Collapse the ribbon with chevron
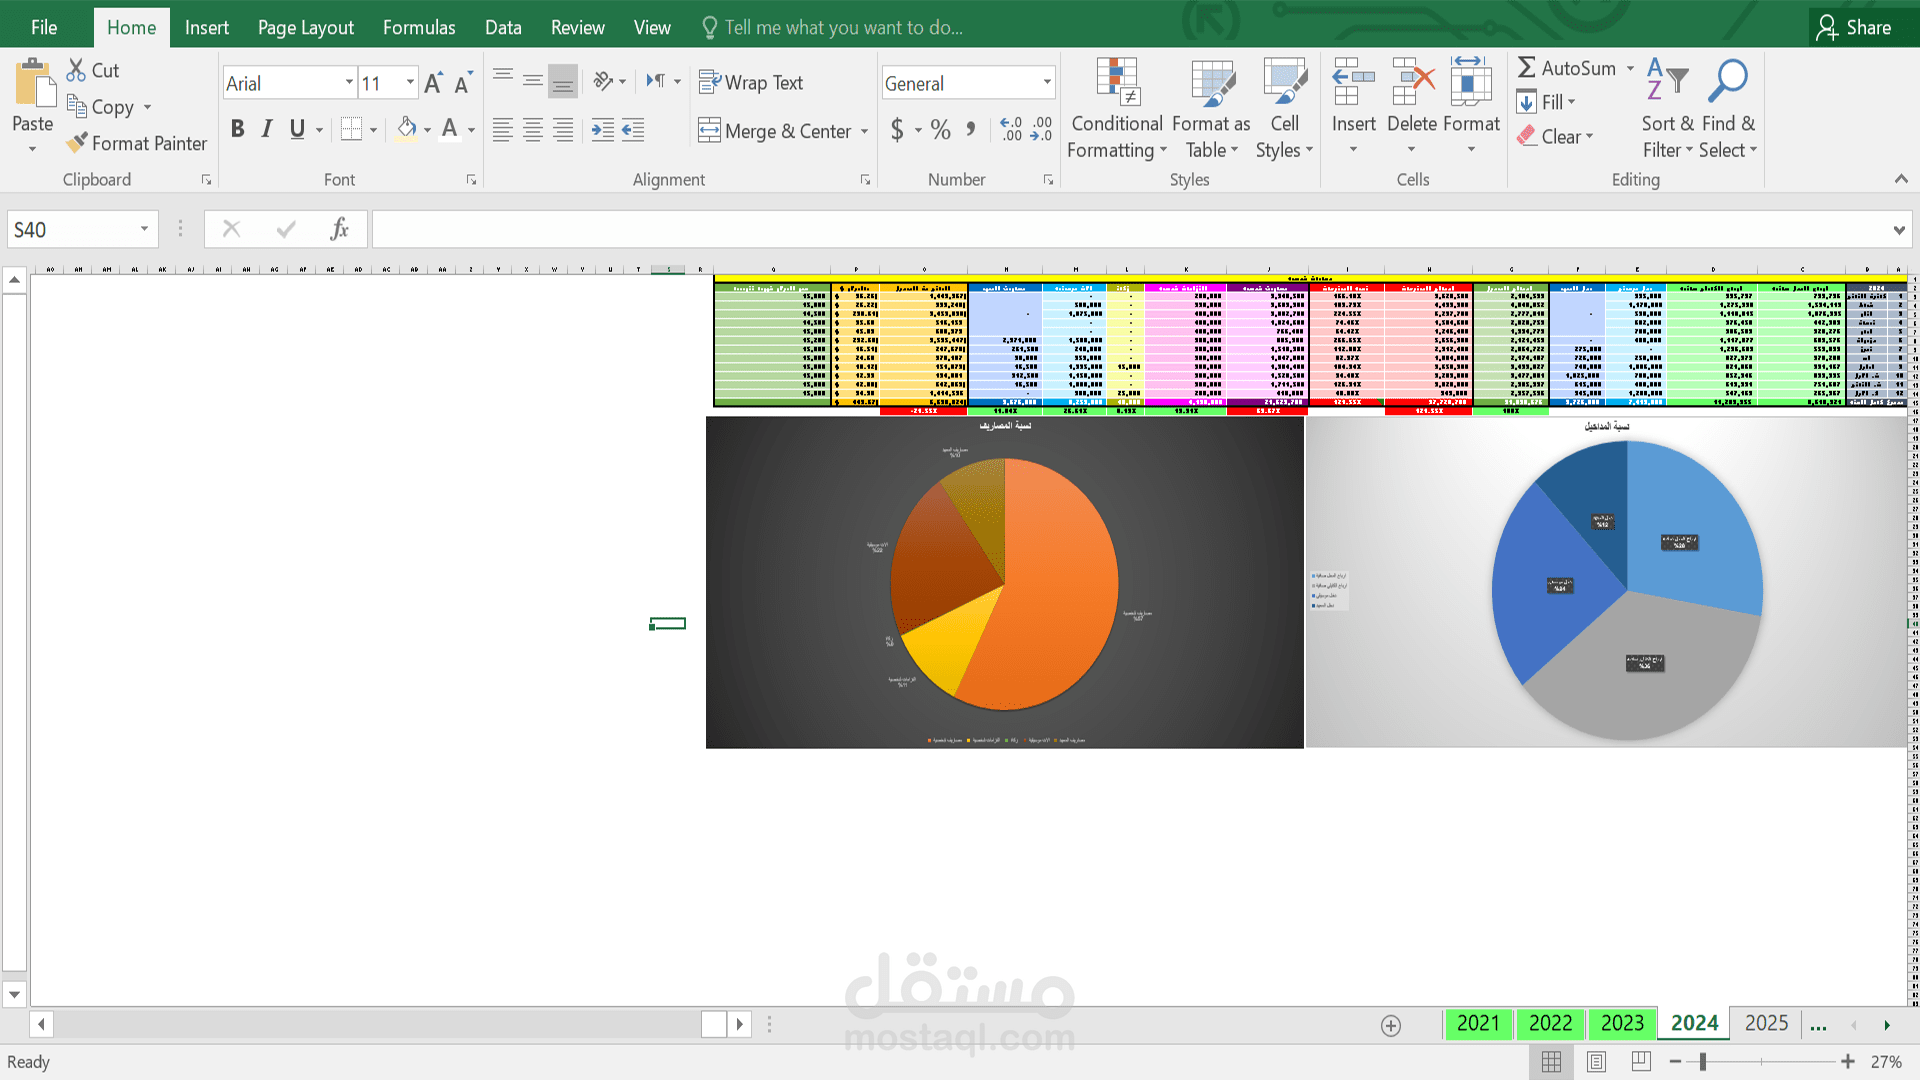The height and width of the screenshot is (1080, 1920). 1901,179
